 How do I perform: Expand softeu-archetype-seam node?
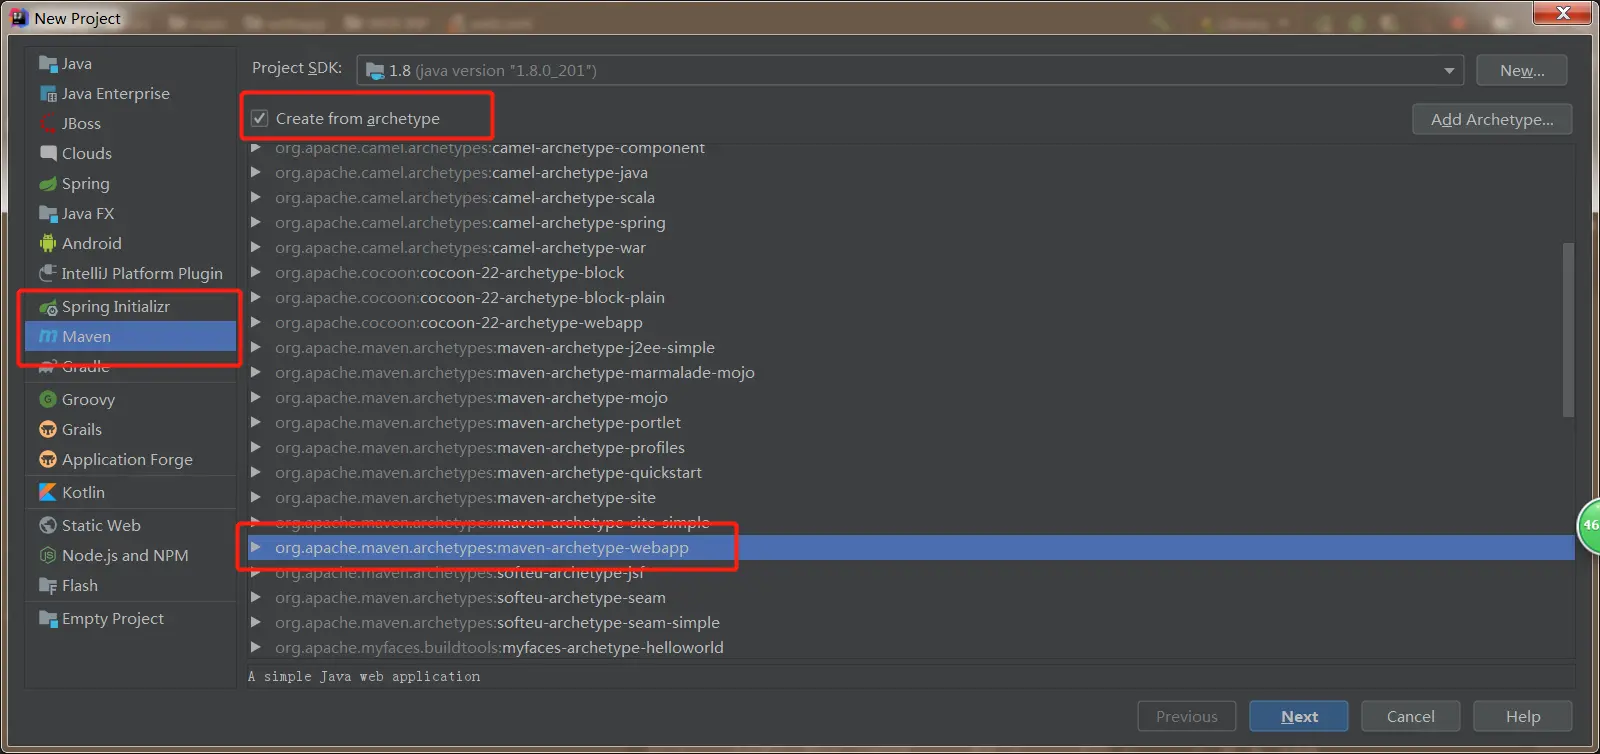pyautogui.click(x=256, y=597)
